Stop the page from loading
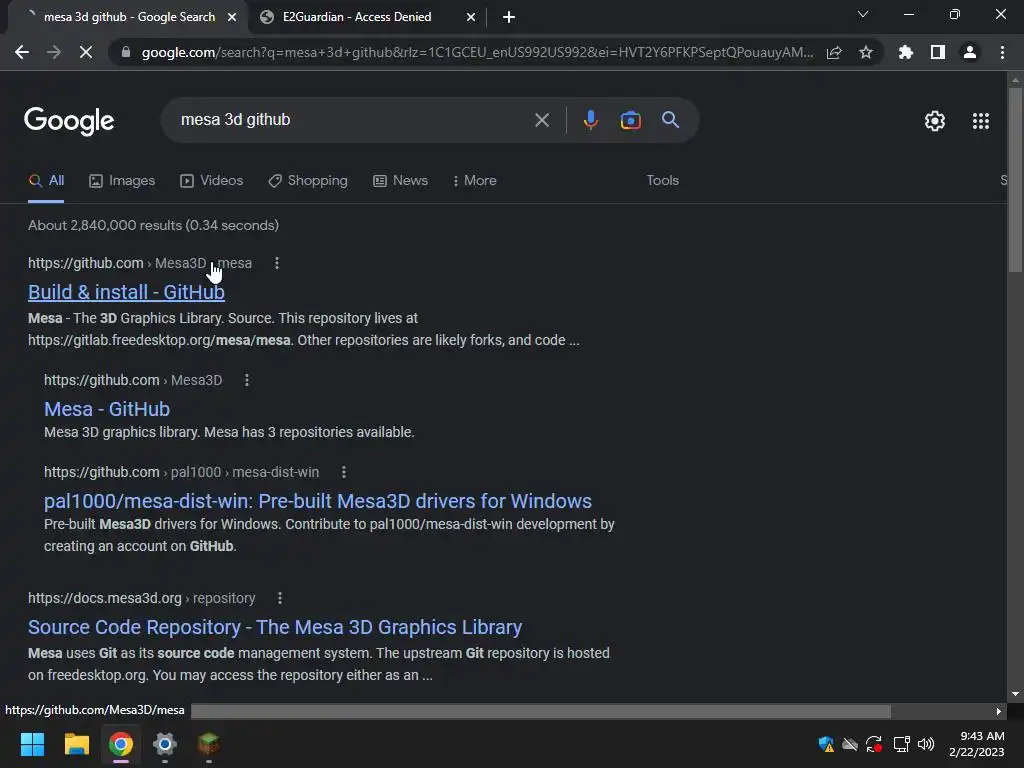1024x768 pixels. point(86,52)
